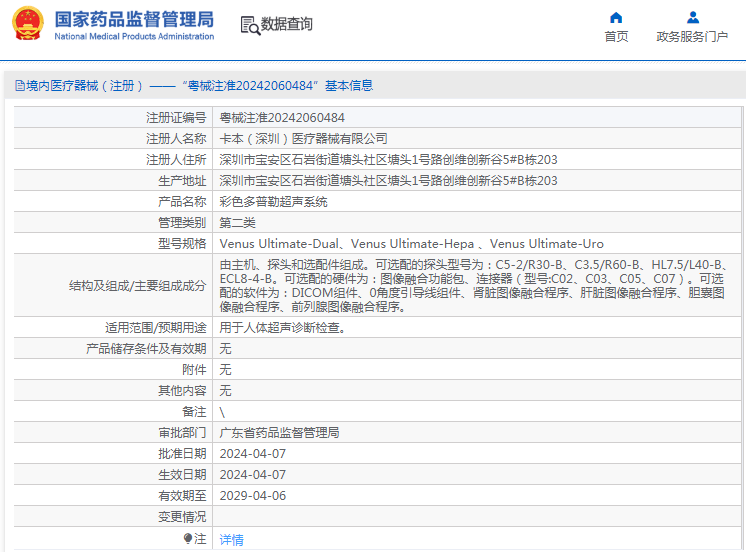Viewport: 746px width, 552px height.
Task: Select registrant name 卡本（深圳）医疗器械有限公司
Action: point(303,138)
